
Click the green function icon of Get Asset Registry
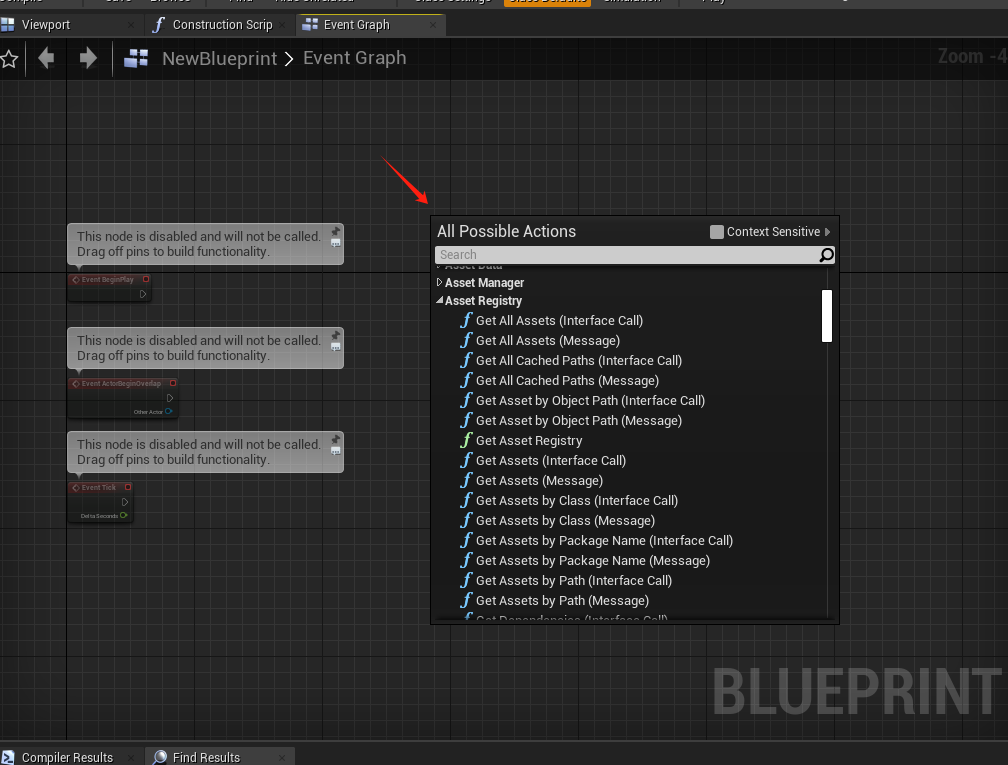pyautogui.click(x=466, y=440)
